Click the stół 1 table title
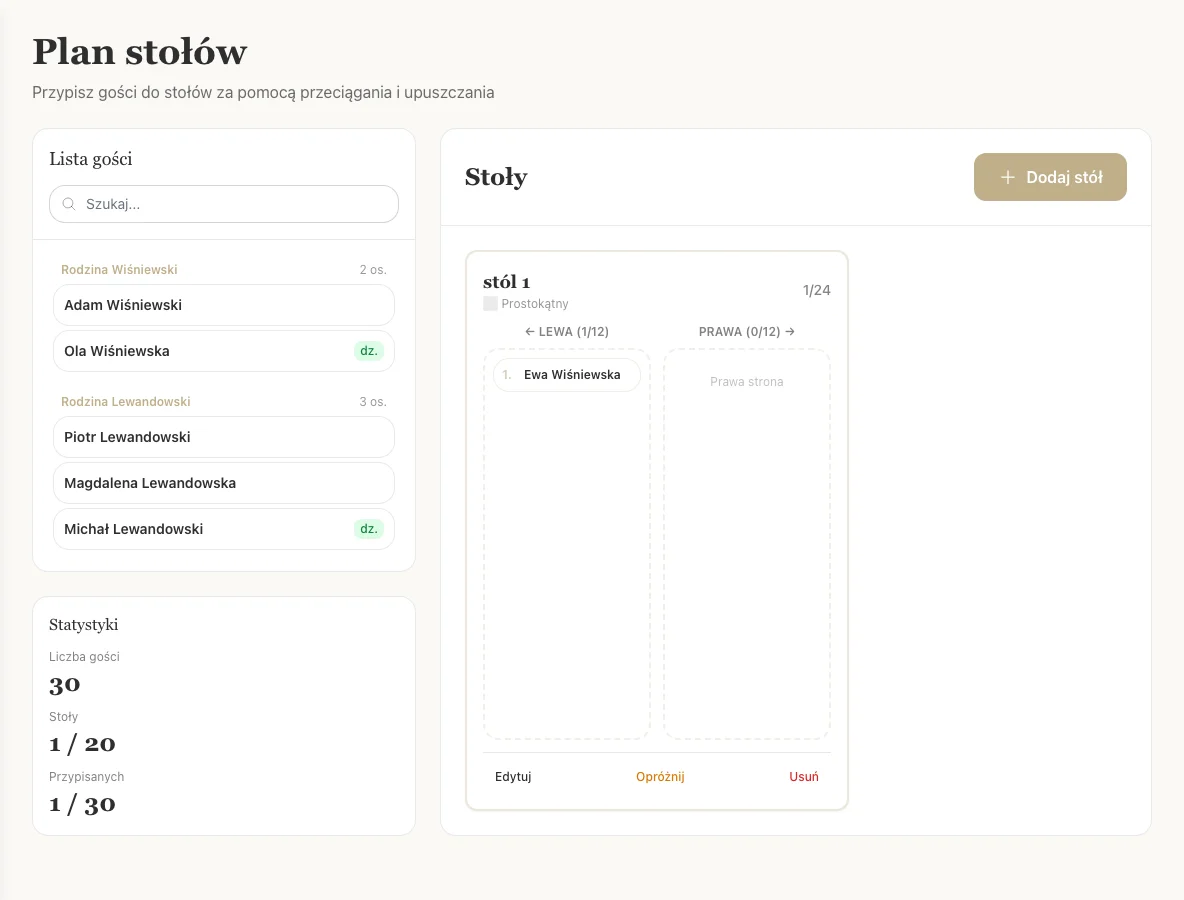Image resolution: width=1184 pixels, height=900 pixels. [x=506, y=282]
